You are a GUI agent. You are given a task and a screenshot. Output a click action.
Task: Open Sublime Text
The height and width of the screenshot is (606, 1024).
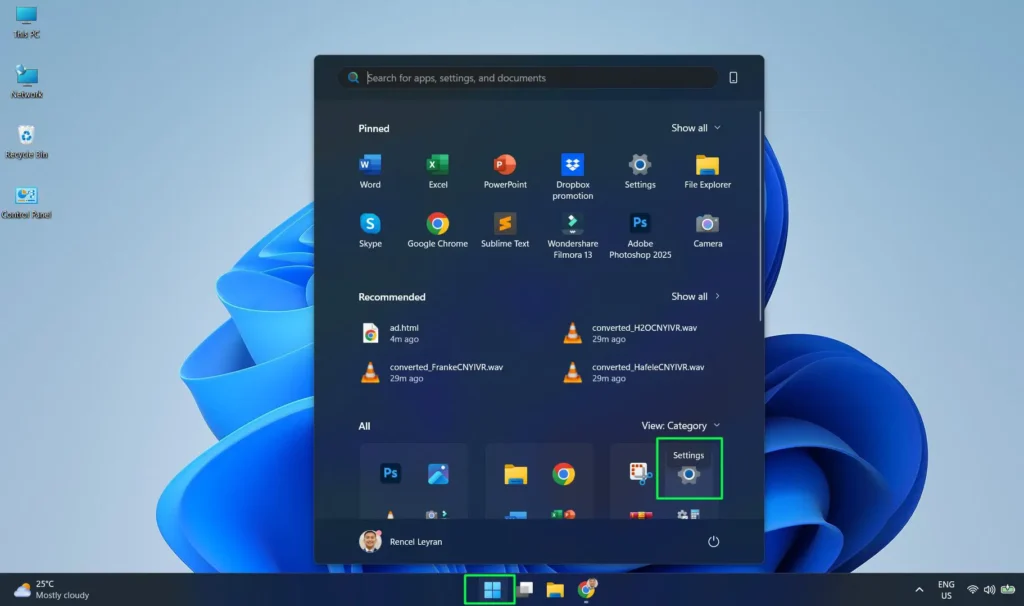(505, 226)
